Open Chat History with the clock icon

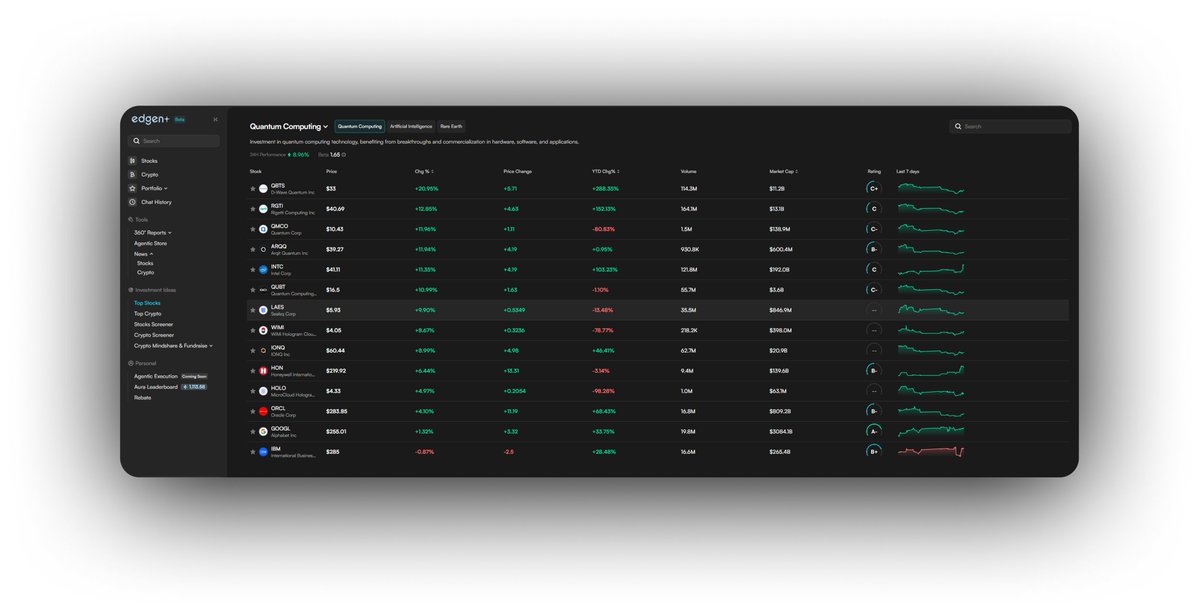click(x=132, y=202)
